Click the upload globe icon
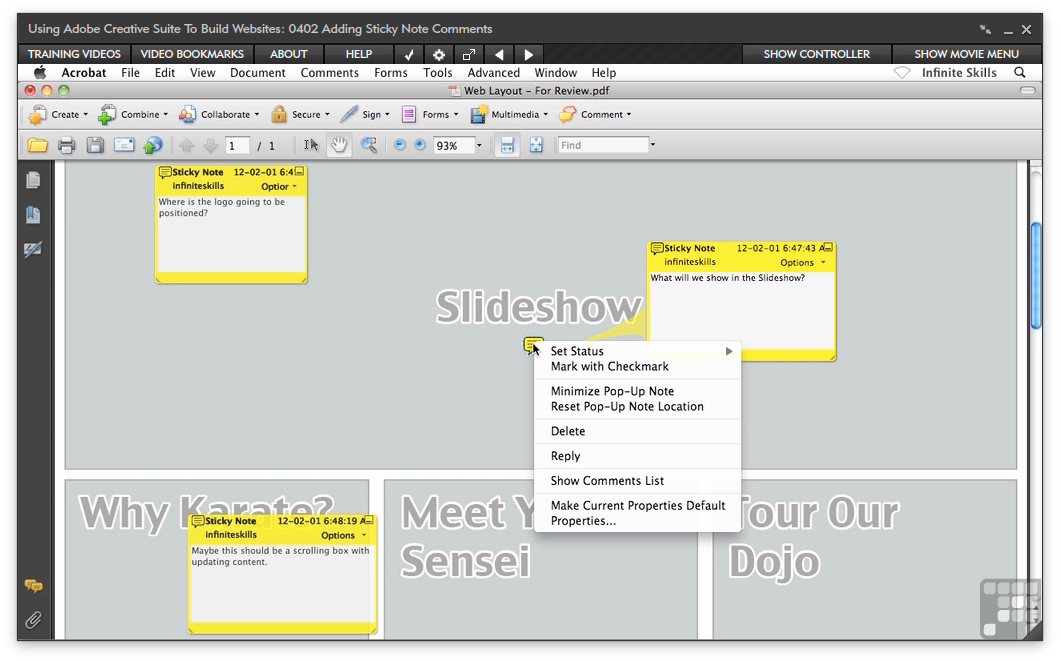Viewport: 1060px width, 662px height. click(153, 145)
